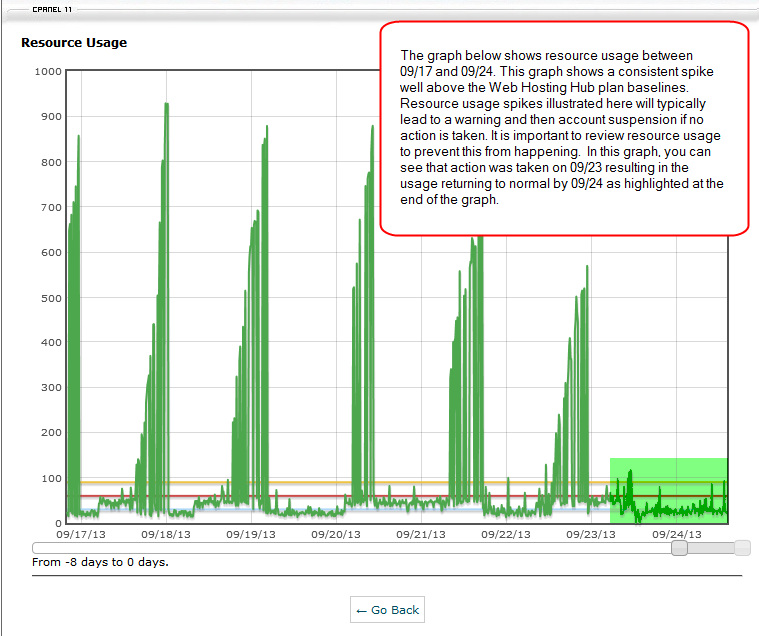The width and height of the screenshot is (759, 636).
Task: Click the 09/21/13 x-axis date label
Action: click(423, 534)
